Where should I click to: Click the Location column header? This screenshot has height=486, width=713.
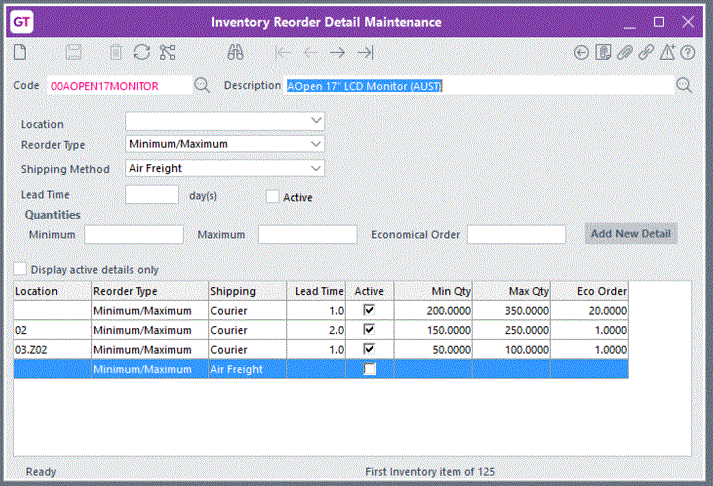tap(52, 291)
